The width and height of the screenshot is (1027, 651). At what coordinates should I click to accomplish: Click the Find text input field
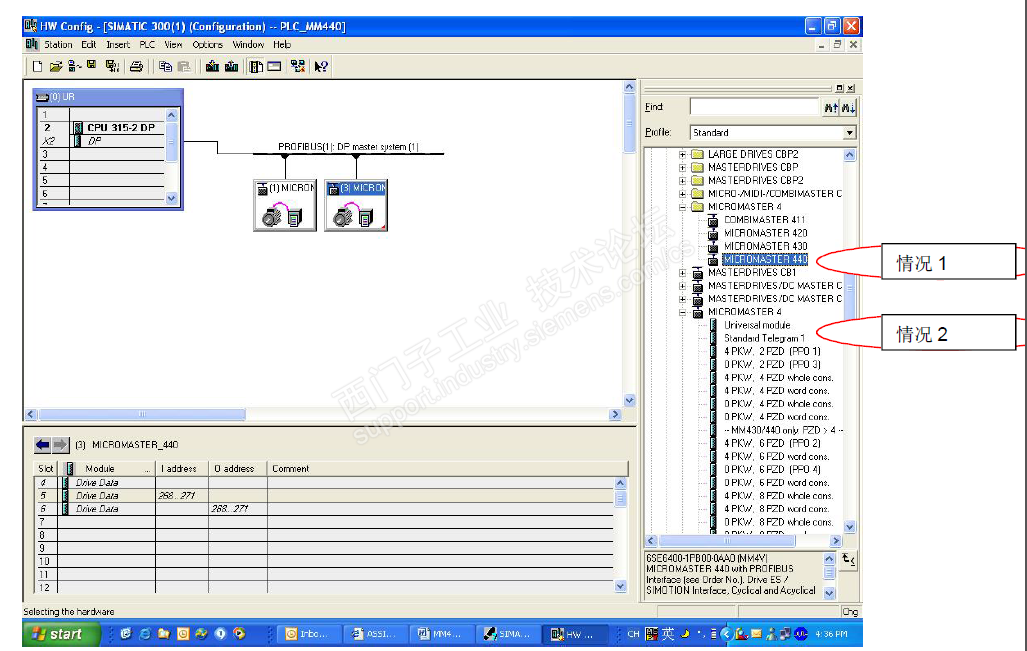pyautogui.click(x=754, y=107)
